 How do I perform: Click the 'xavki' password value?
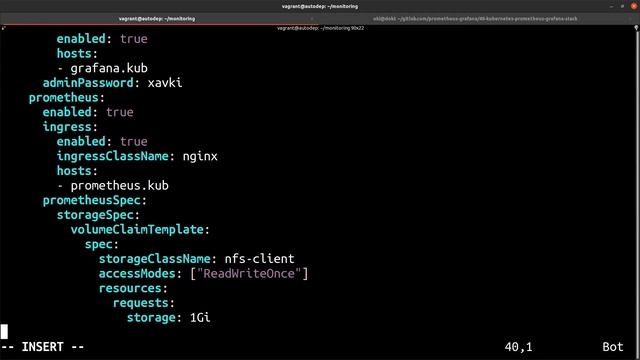(x=165, y=83)
